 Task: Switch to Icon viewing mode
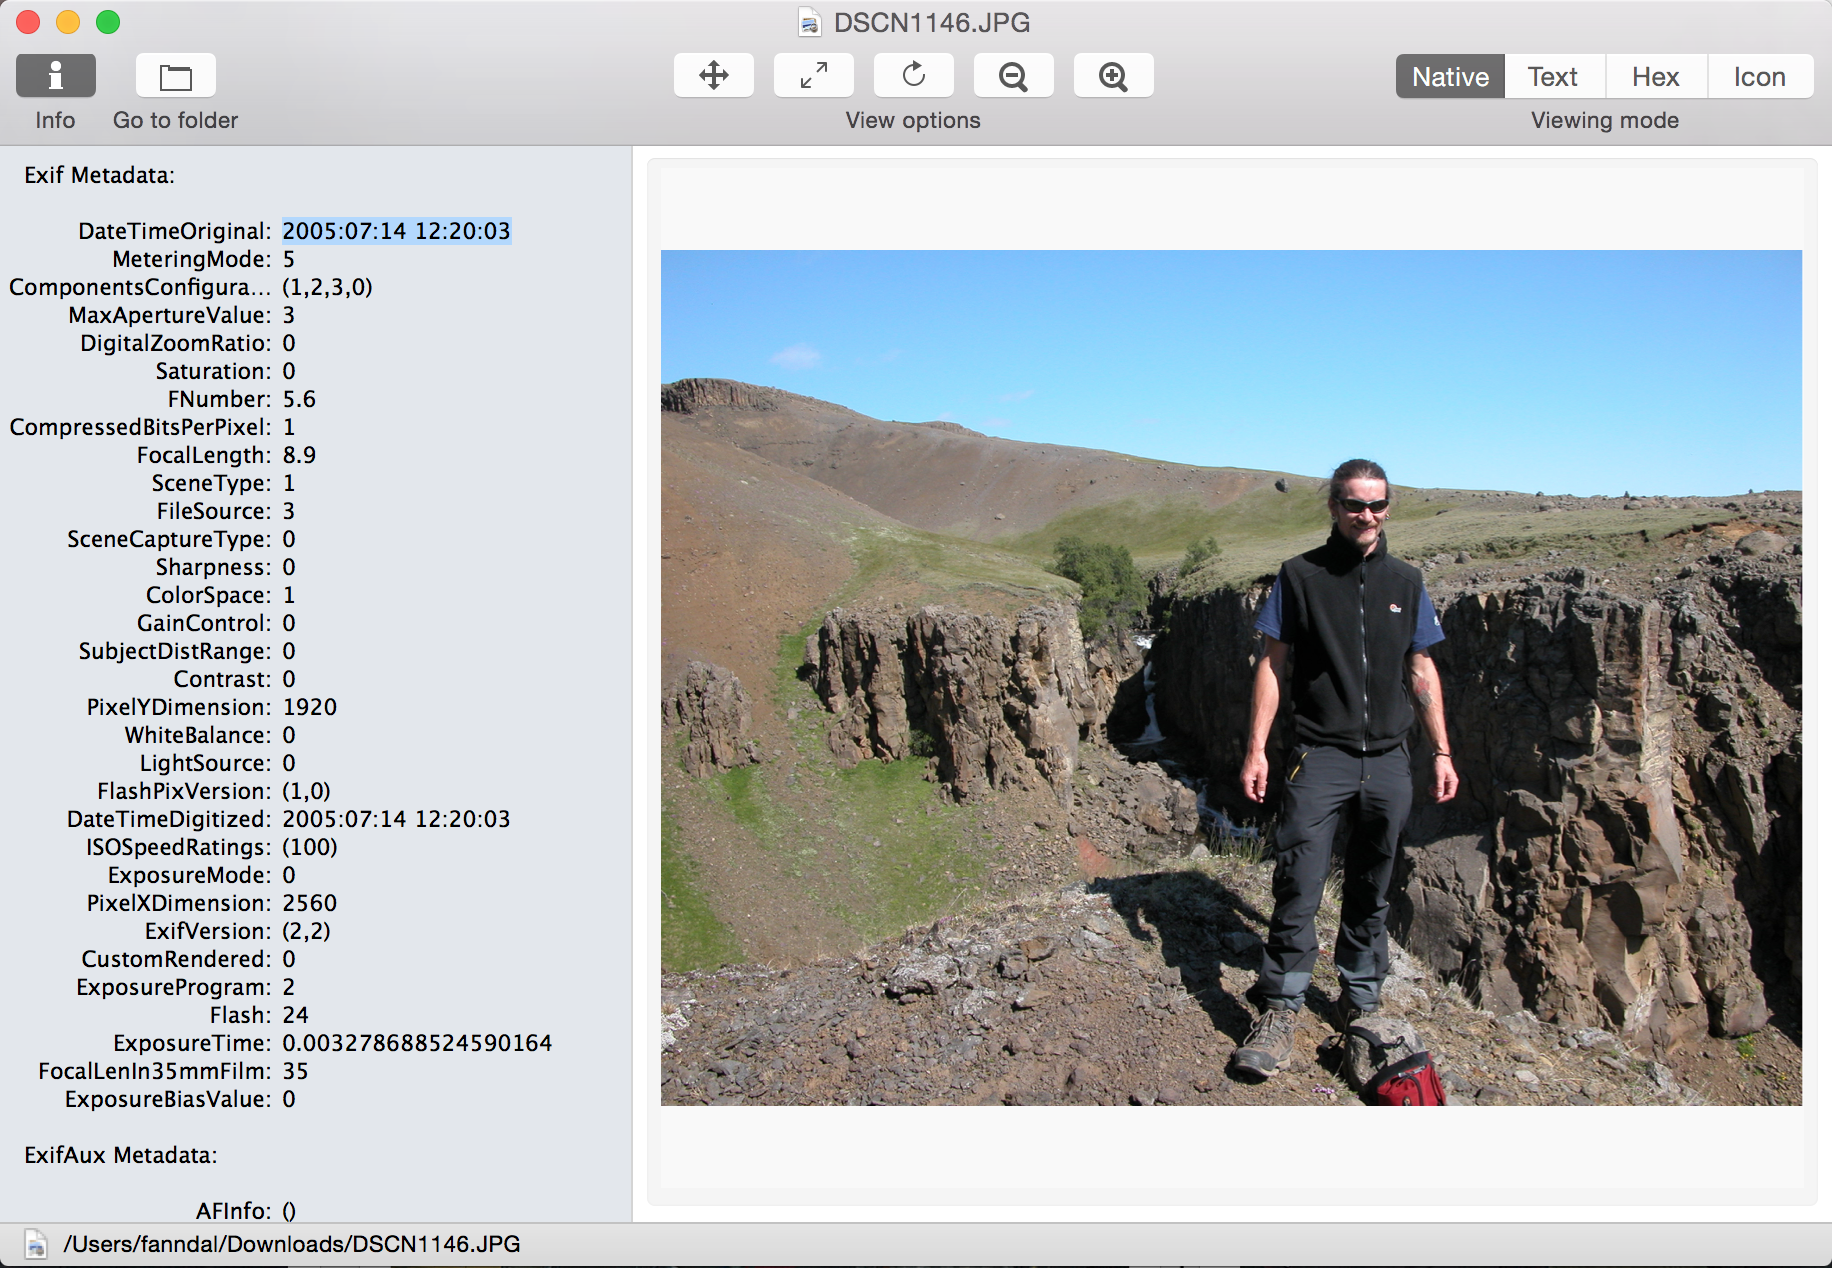[x=1759, y=77]
